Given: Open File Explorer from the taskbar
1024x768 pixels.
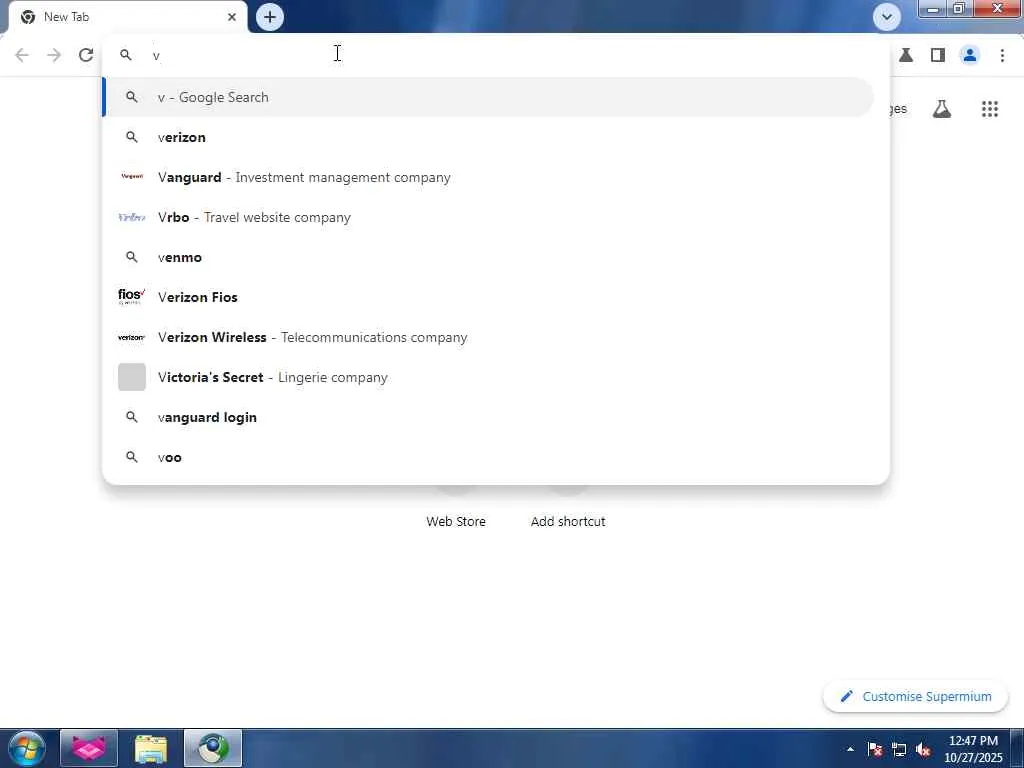Looking at the screenshot, I should [x=151, y=748].
